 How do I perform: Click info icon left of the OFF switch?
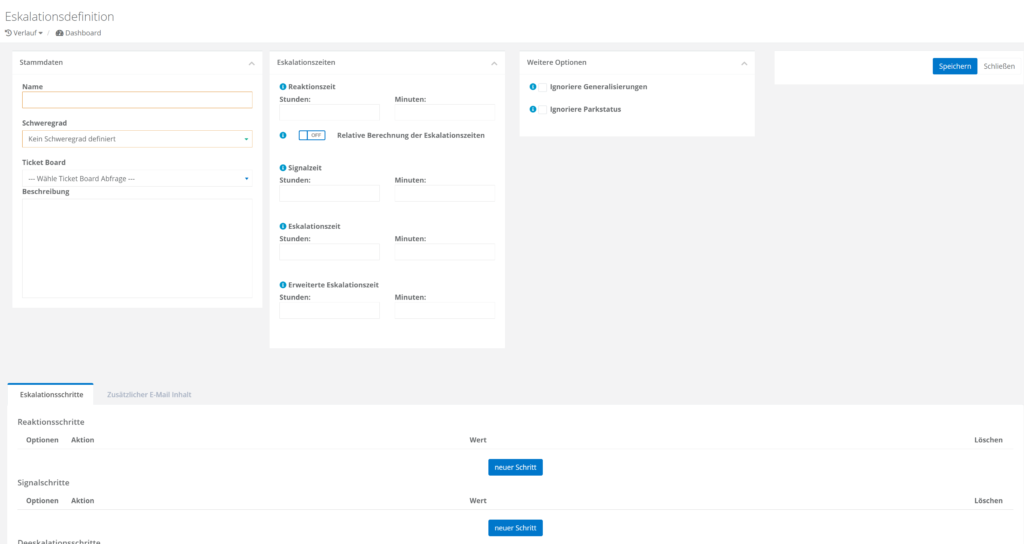(283, 135)
